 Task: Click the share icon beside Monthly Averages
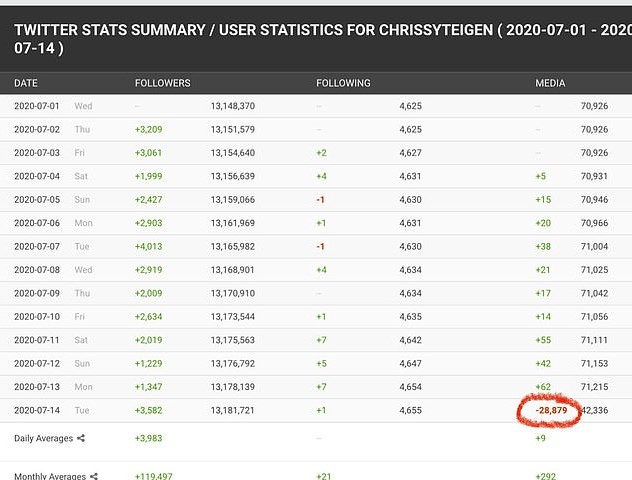[x=94, y=477]
